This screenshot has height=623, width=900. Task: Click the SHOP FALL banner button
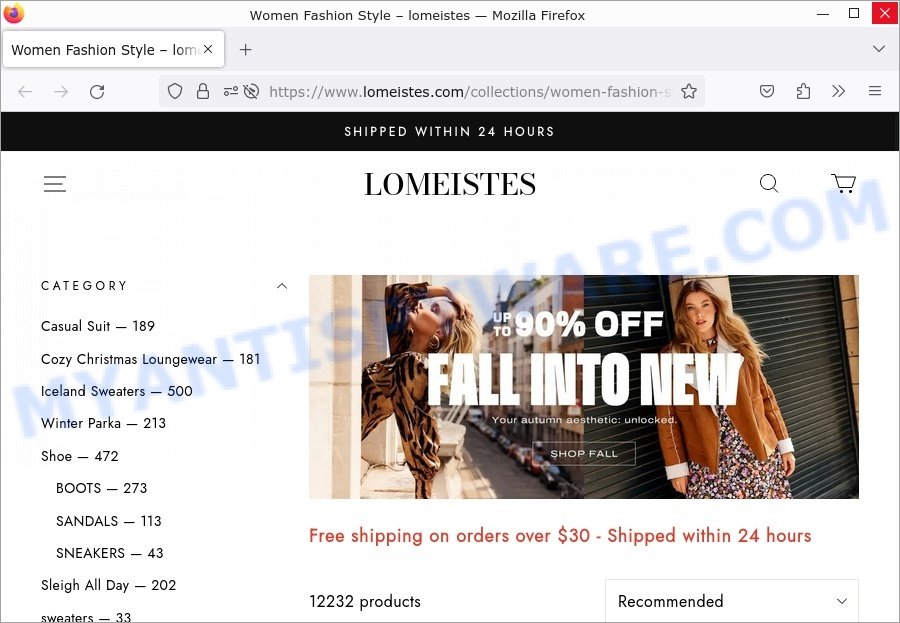(x=584, y=454)
